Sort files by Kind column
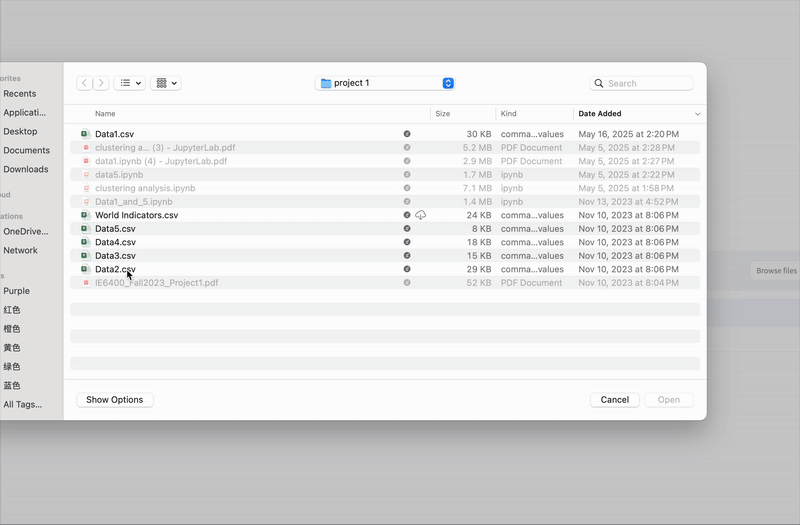The width and height of the screenshot is (800, 525). coord(508,114)
